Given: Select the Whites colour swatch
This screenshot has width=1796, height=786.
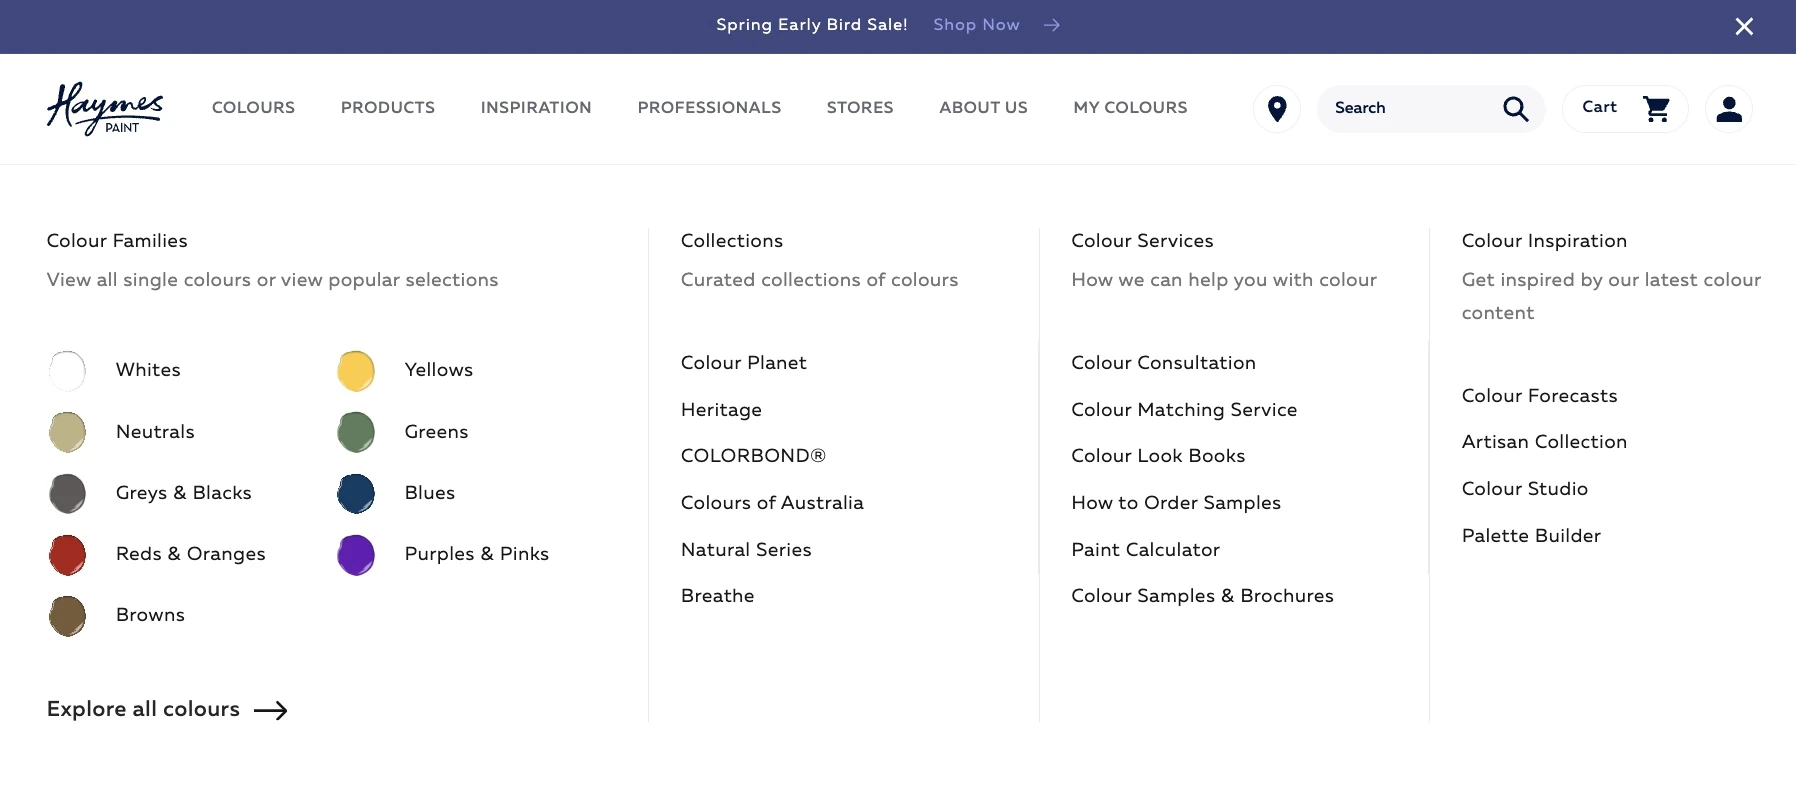Looking at the screenshot, I should tap(67, 371).
